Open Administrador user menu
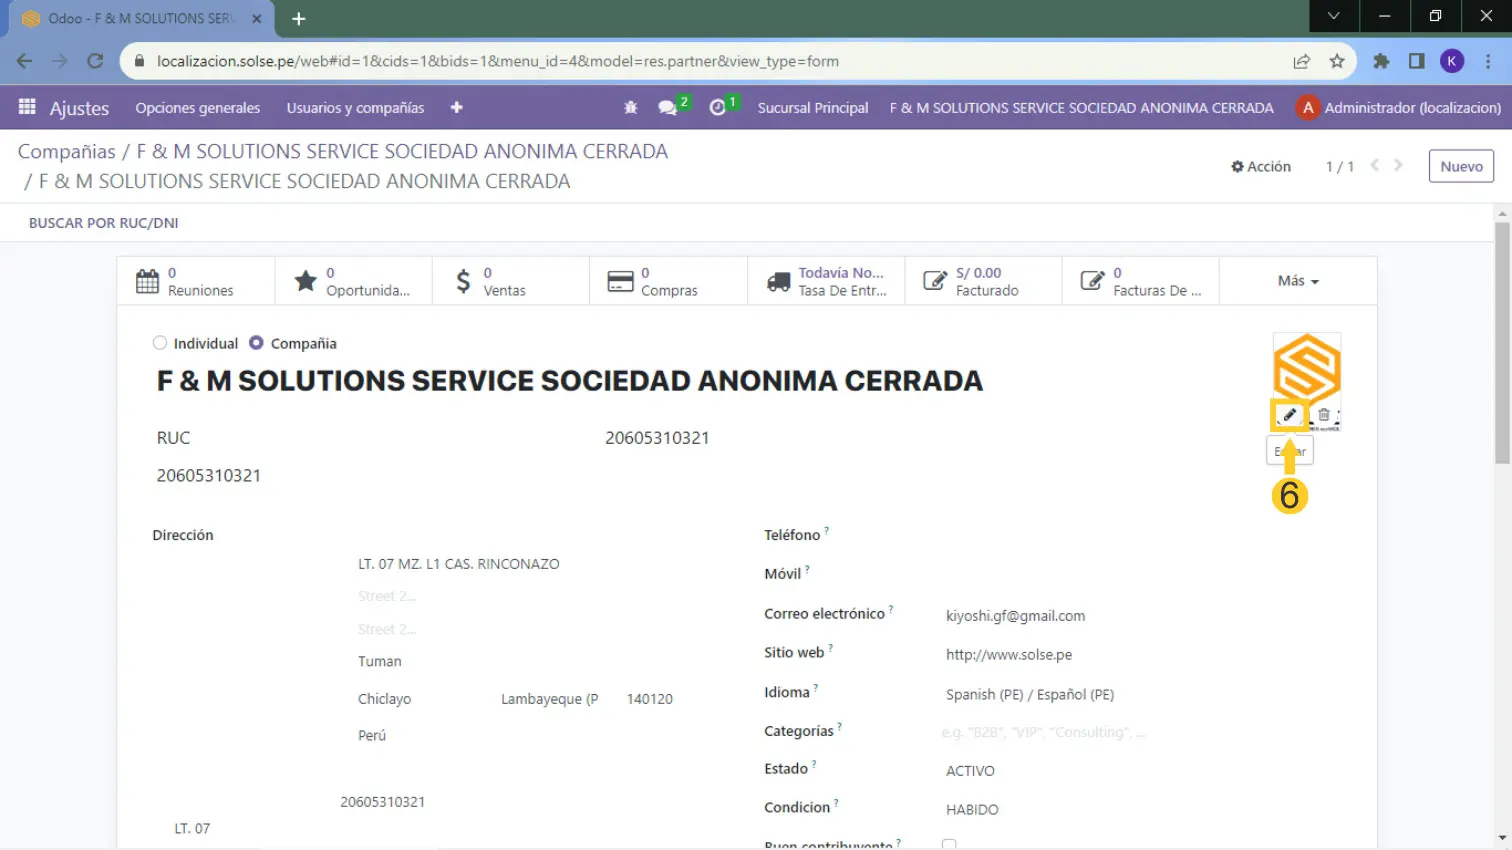Image resolution: width=1512 pixels, height=850 pixels. pos(1399,107)
